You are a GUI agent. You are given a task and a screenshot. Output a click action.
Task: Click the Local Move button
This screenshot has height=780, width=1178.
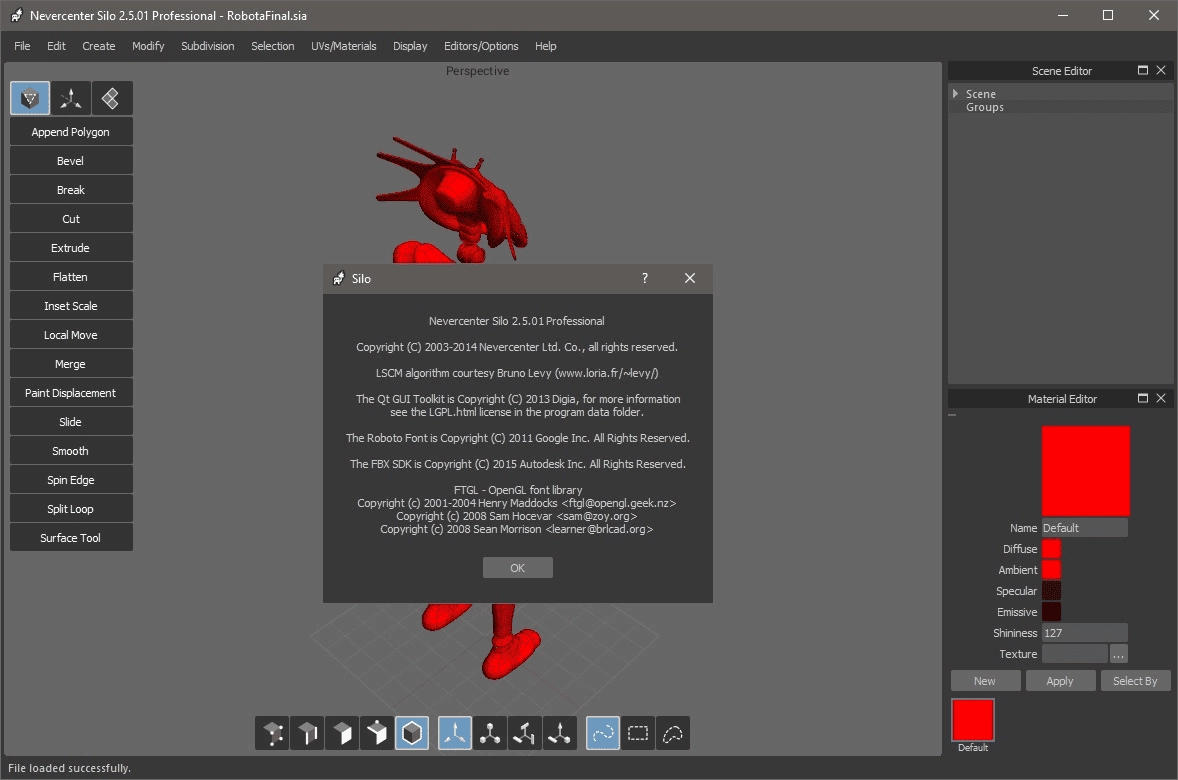point(71,334)
